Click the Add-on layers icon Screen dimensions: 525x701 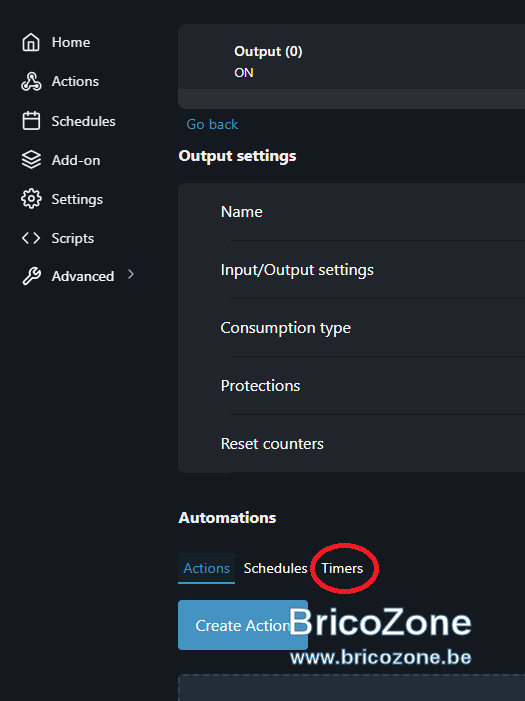(31, 160)
